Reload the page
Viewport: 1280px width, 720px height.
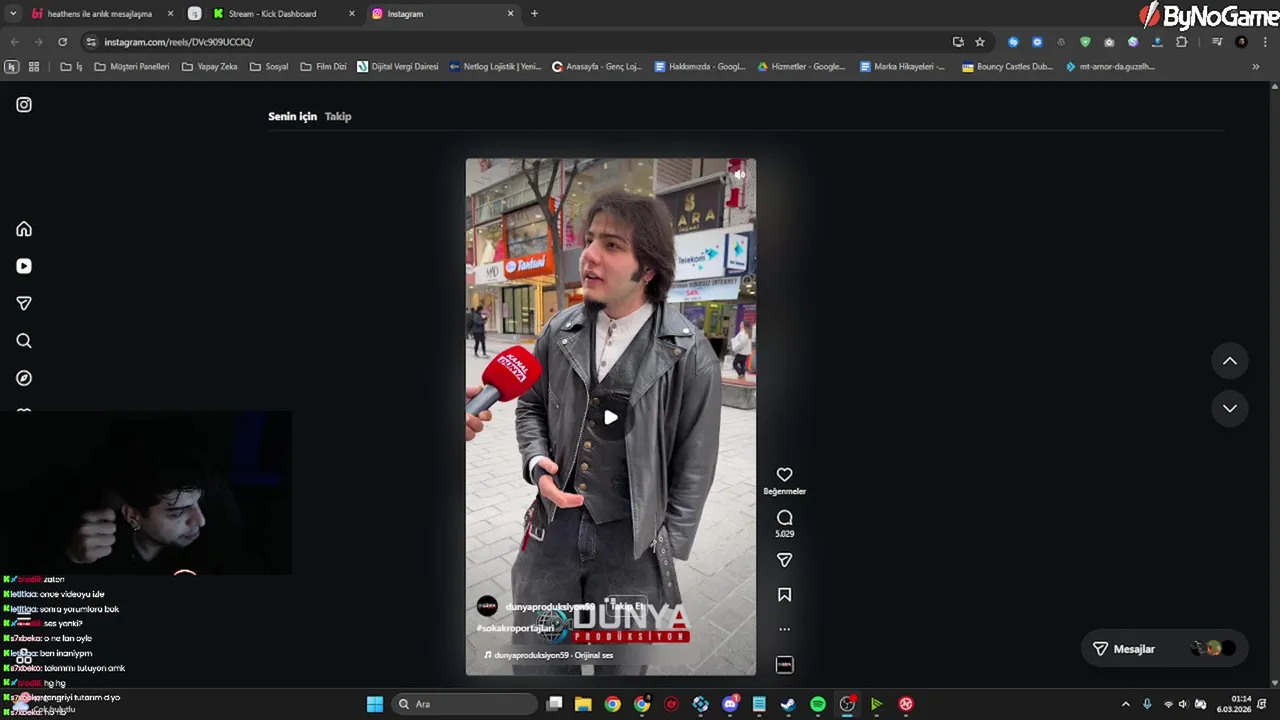pyautogui.click(x=62, y=42)
